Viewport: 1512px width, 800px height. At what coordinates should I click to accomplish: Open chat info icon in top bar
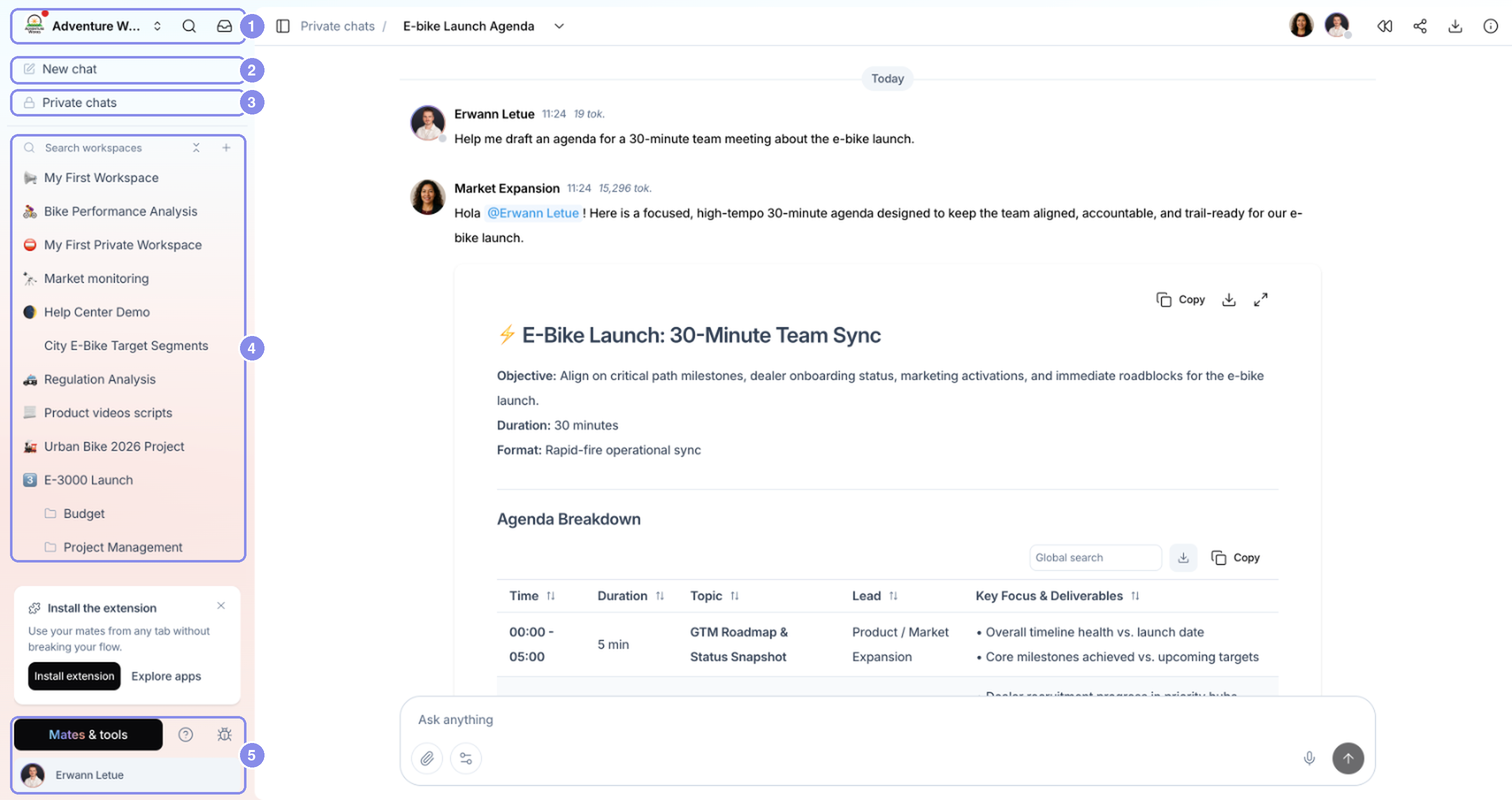[1491, 26]
